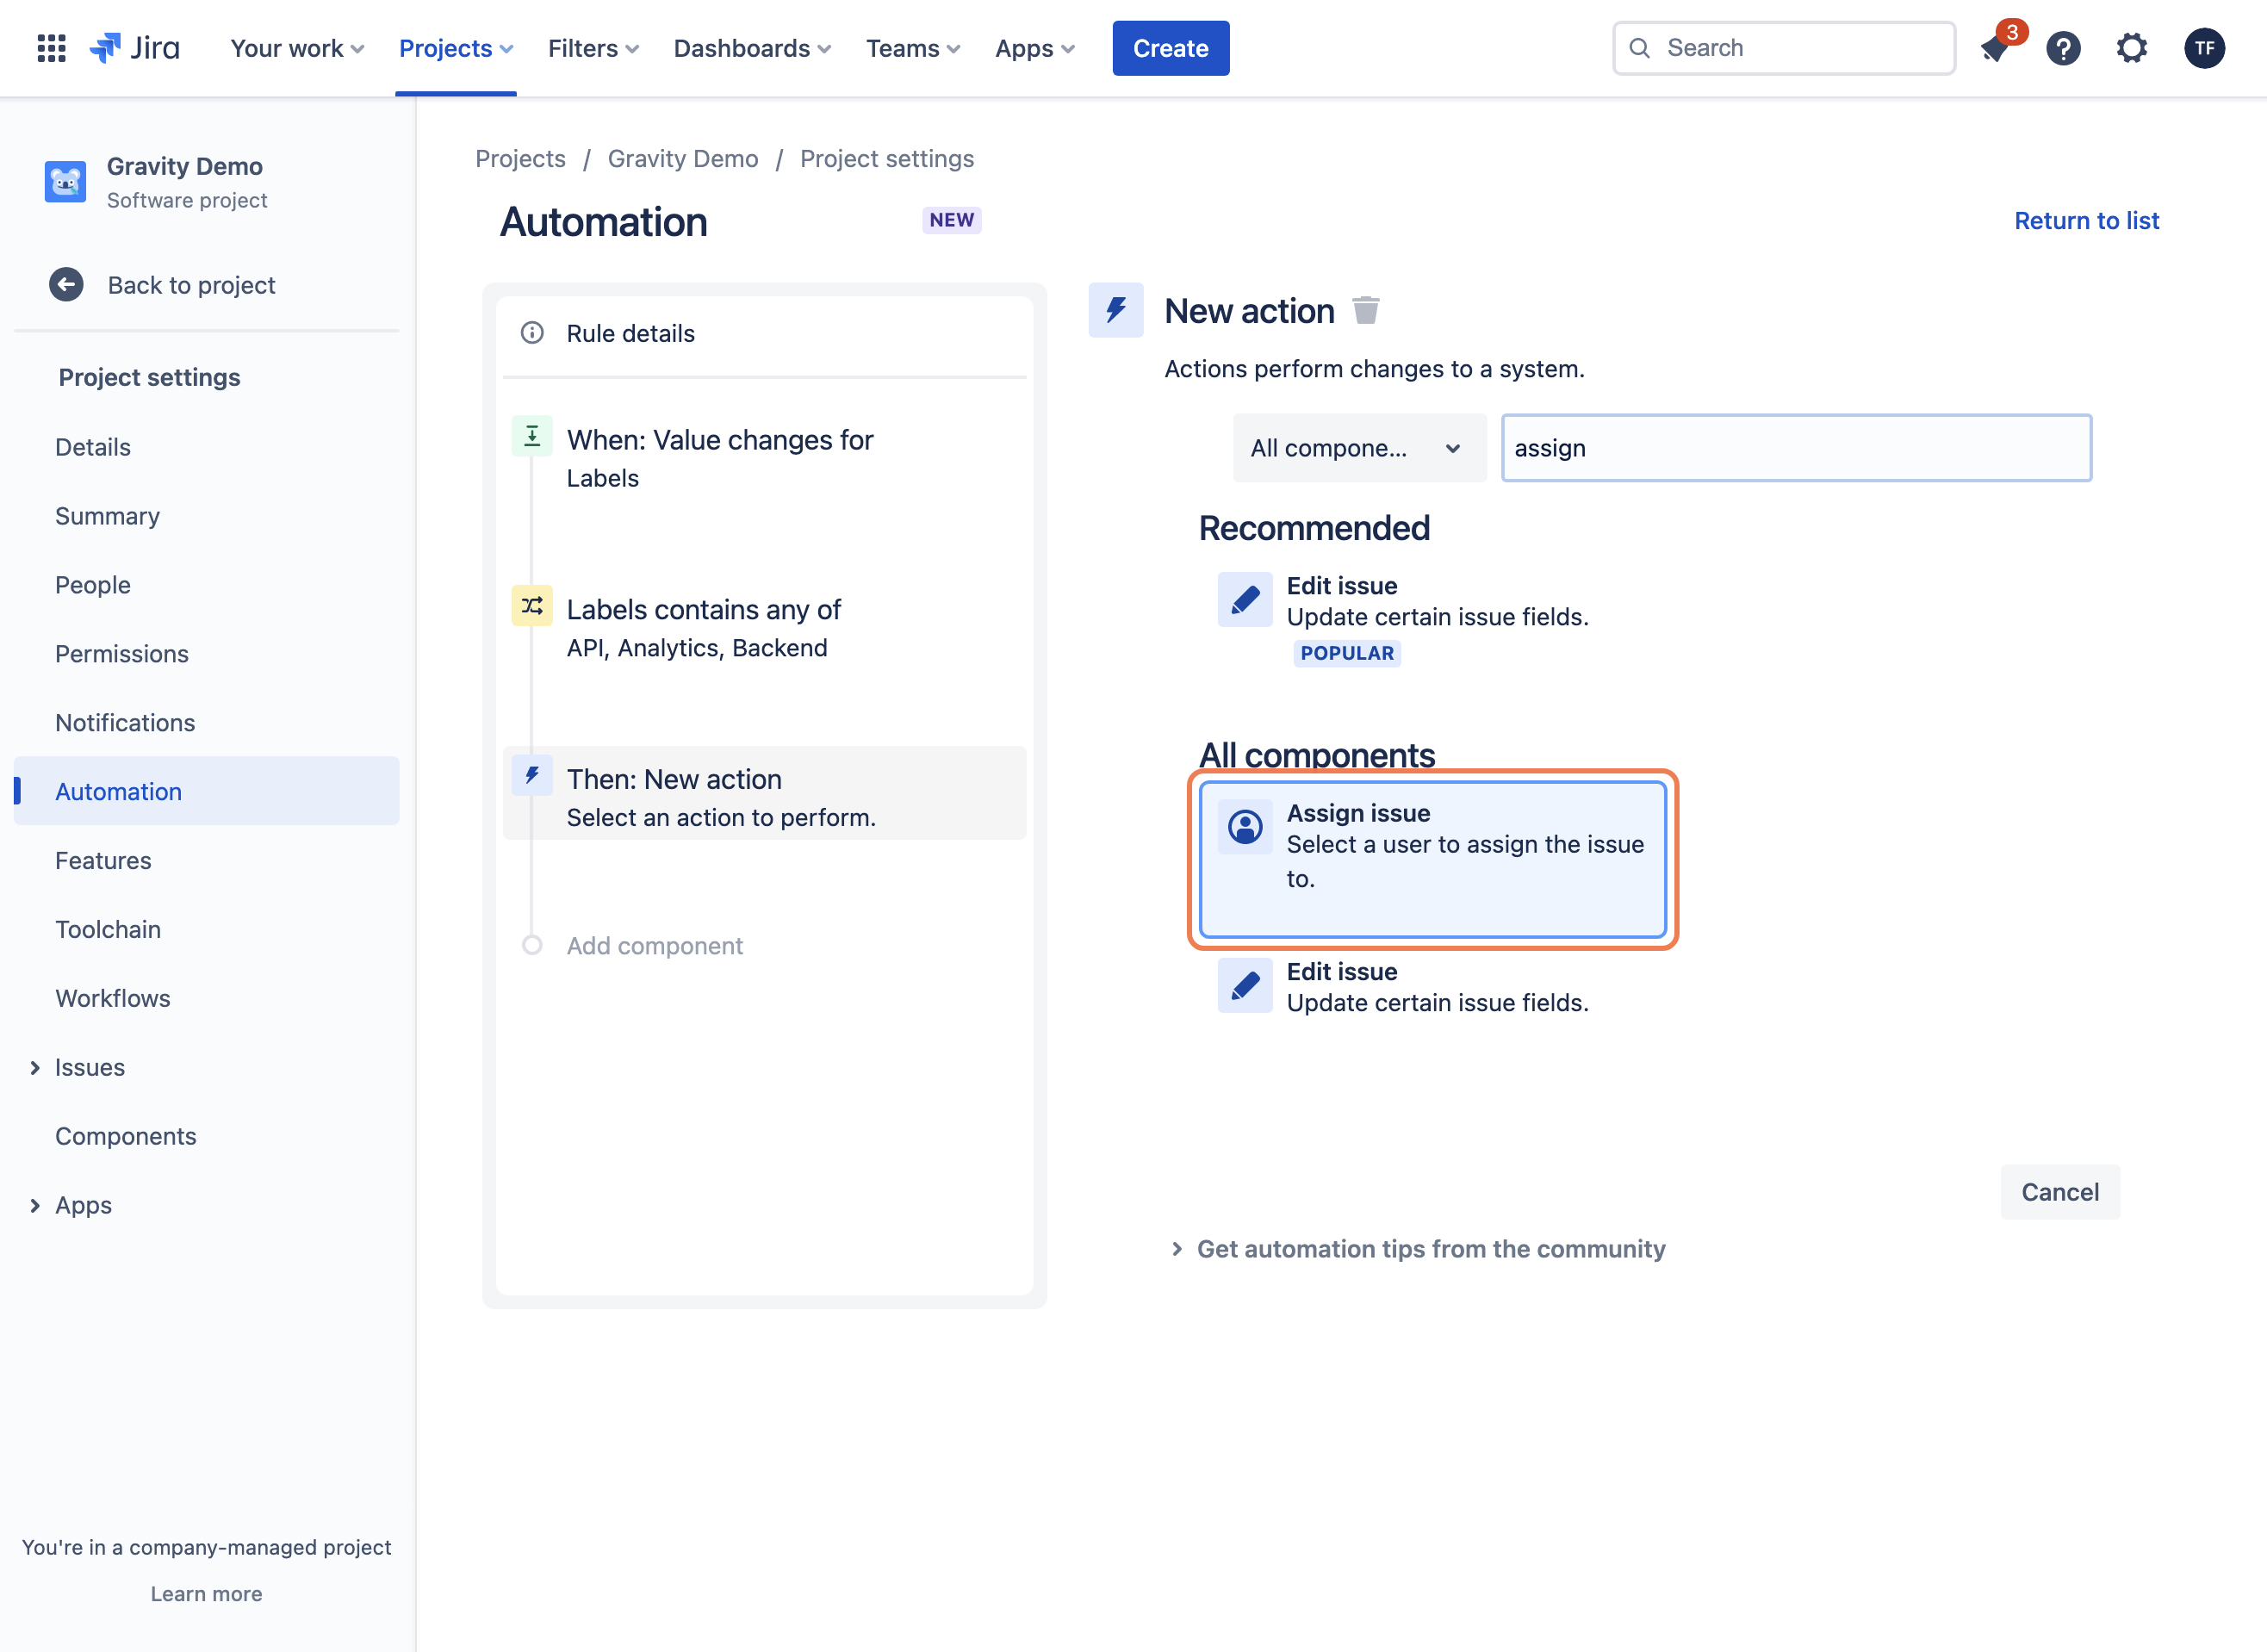
Task: Open Permissions in the sidebar
Action: pyautogui.click(x=122, y=654)
